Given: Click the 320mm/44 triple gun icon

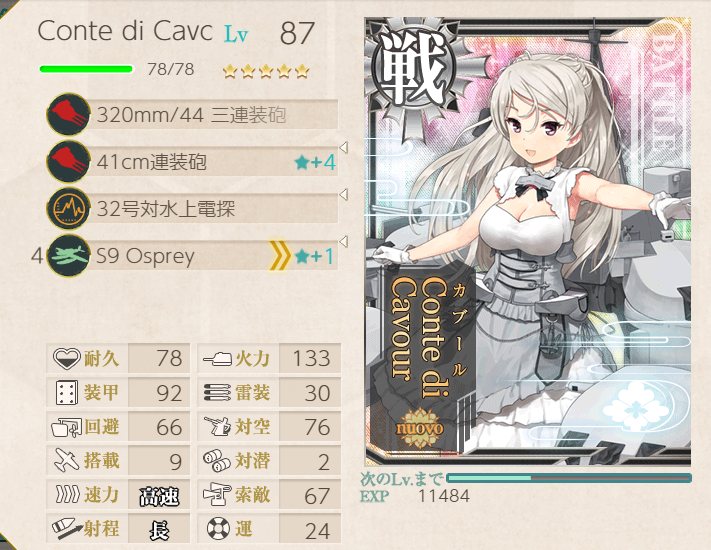Looking at the screenshot, I should [68, 114].
